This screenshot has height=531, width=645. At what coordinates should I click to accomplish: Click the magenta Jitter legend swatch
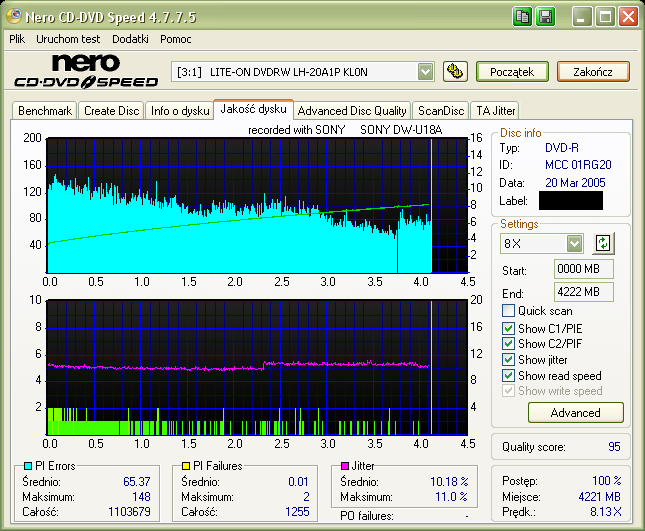pos(345,466)
